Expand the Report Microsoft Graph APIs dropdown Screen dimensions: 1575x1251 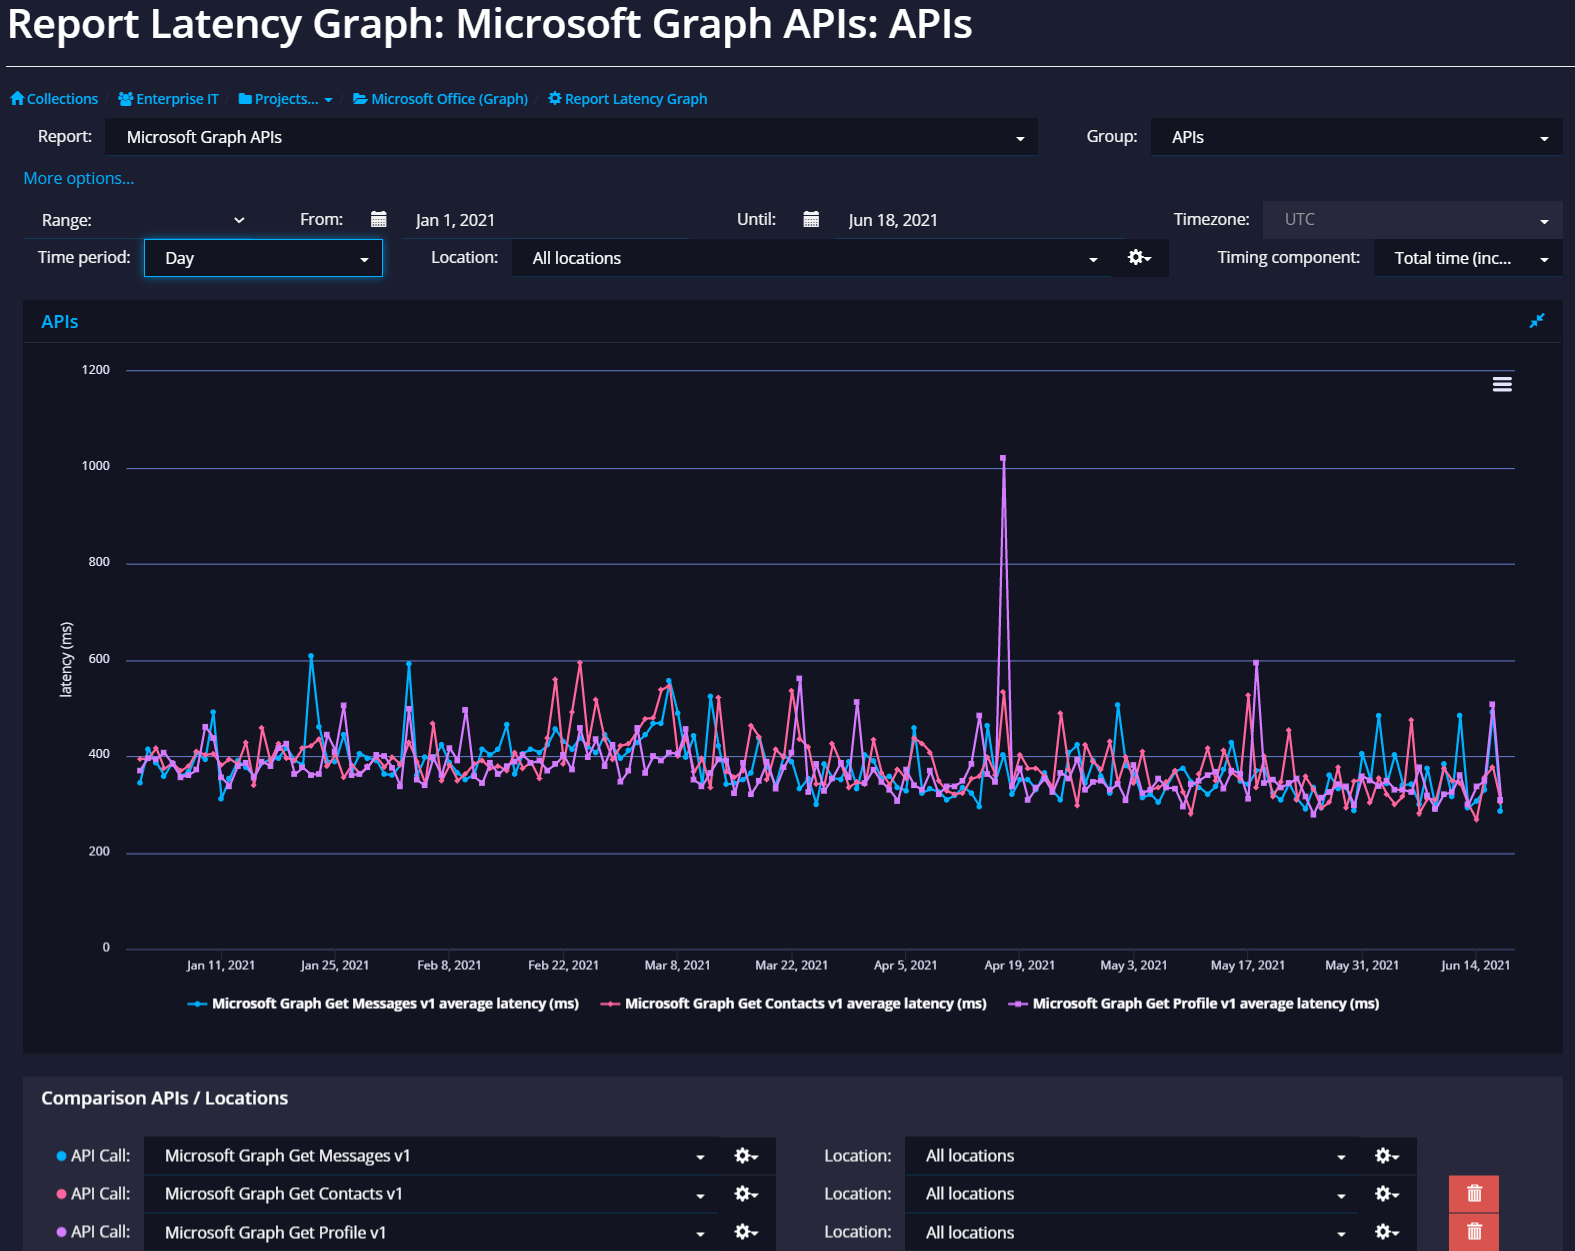tap(571, 138)
